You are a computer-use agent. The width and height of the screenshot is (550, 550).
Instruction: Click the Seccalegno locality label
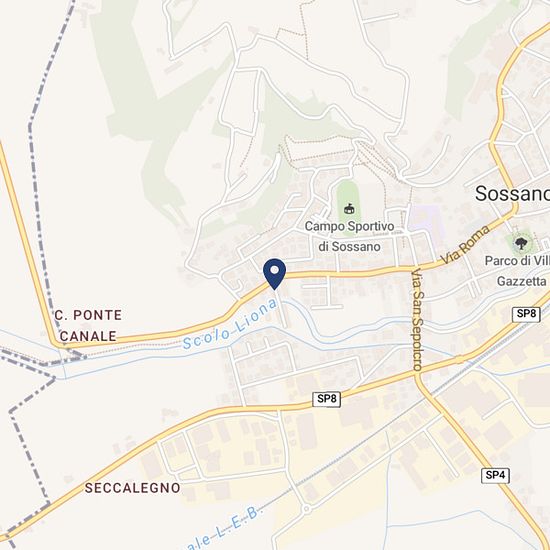click(x=133, y=488)
